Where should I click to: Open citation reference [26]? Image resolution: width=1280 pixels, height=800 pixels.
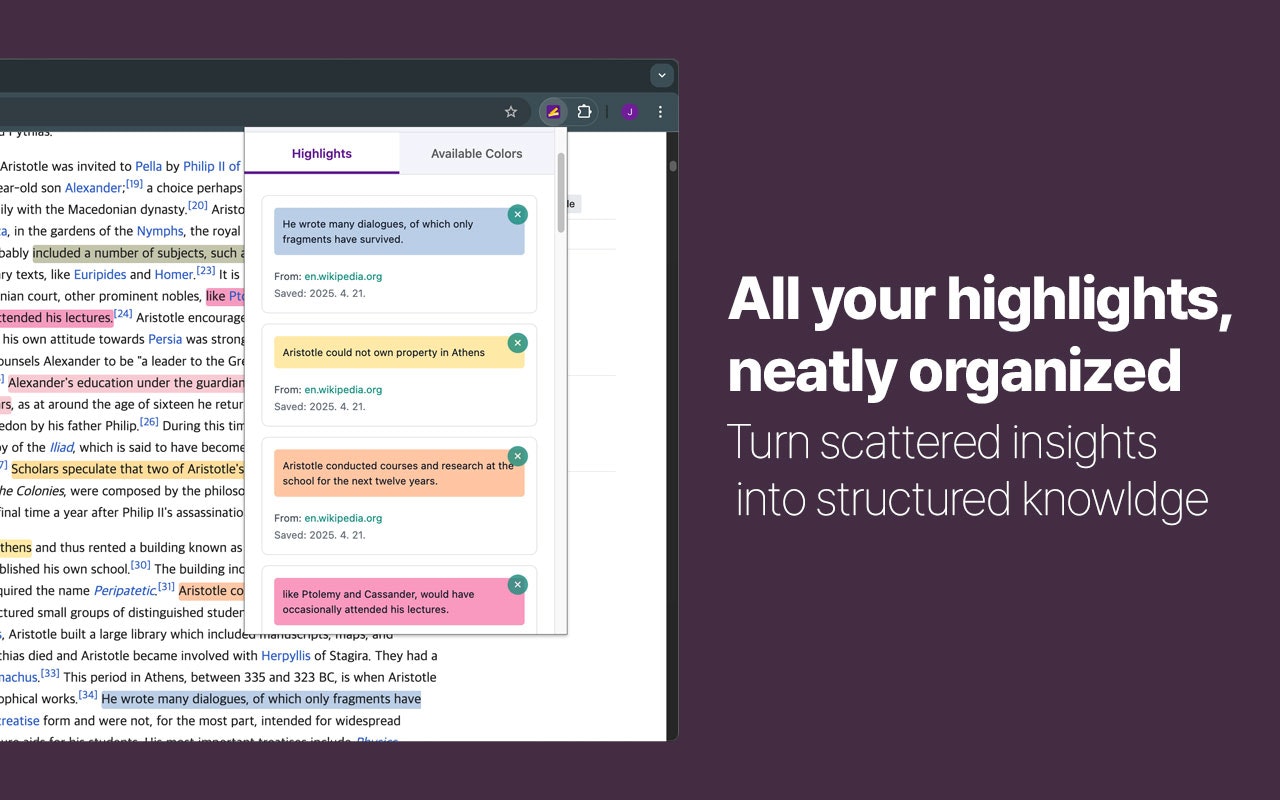(149, 422)
